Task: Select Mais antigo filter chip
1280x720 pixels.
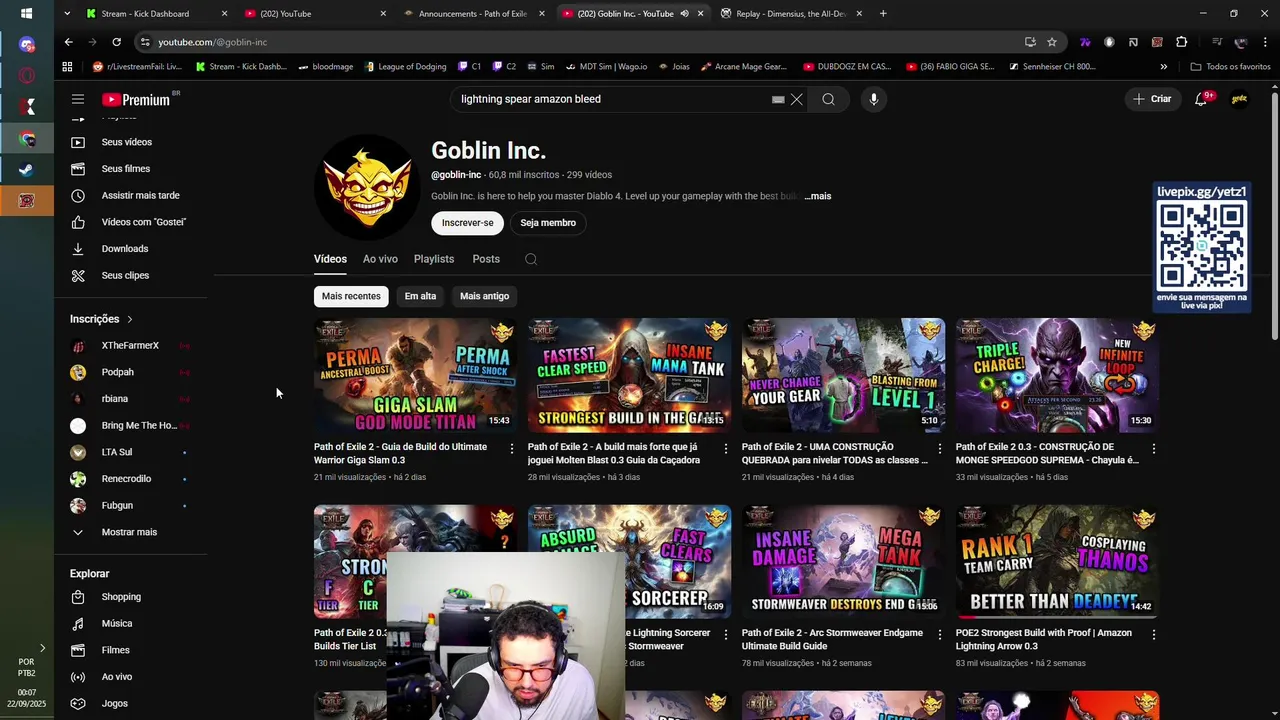Action: point(484,296)
